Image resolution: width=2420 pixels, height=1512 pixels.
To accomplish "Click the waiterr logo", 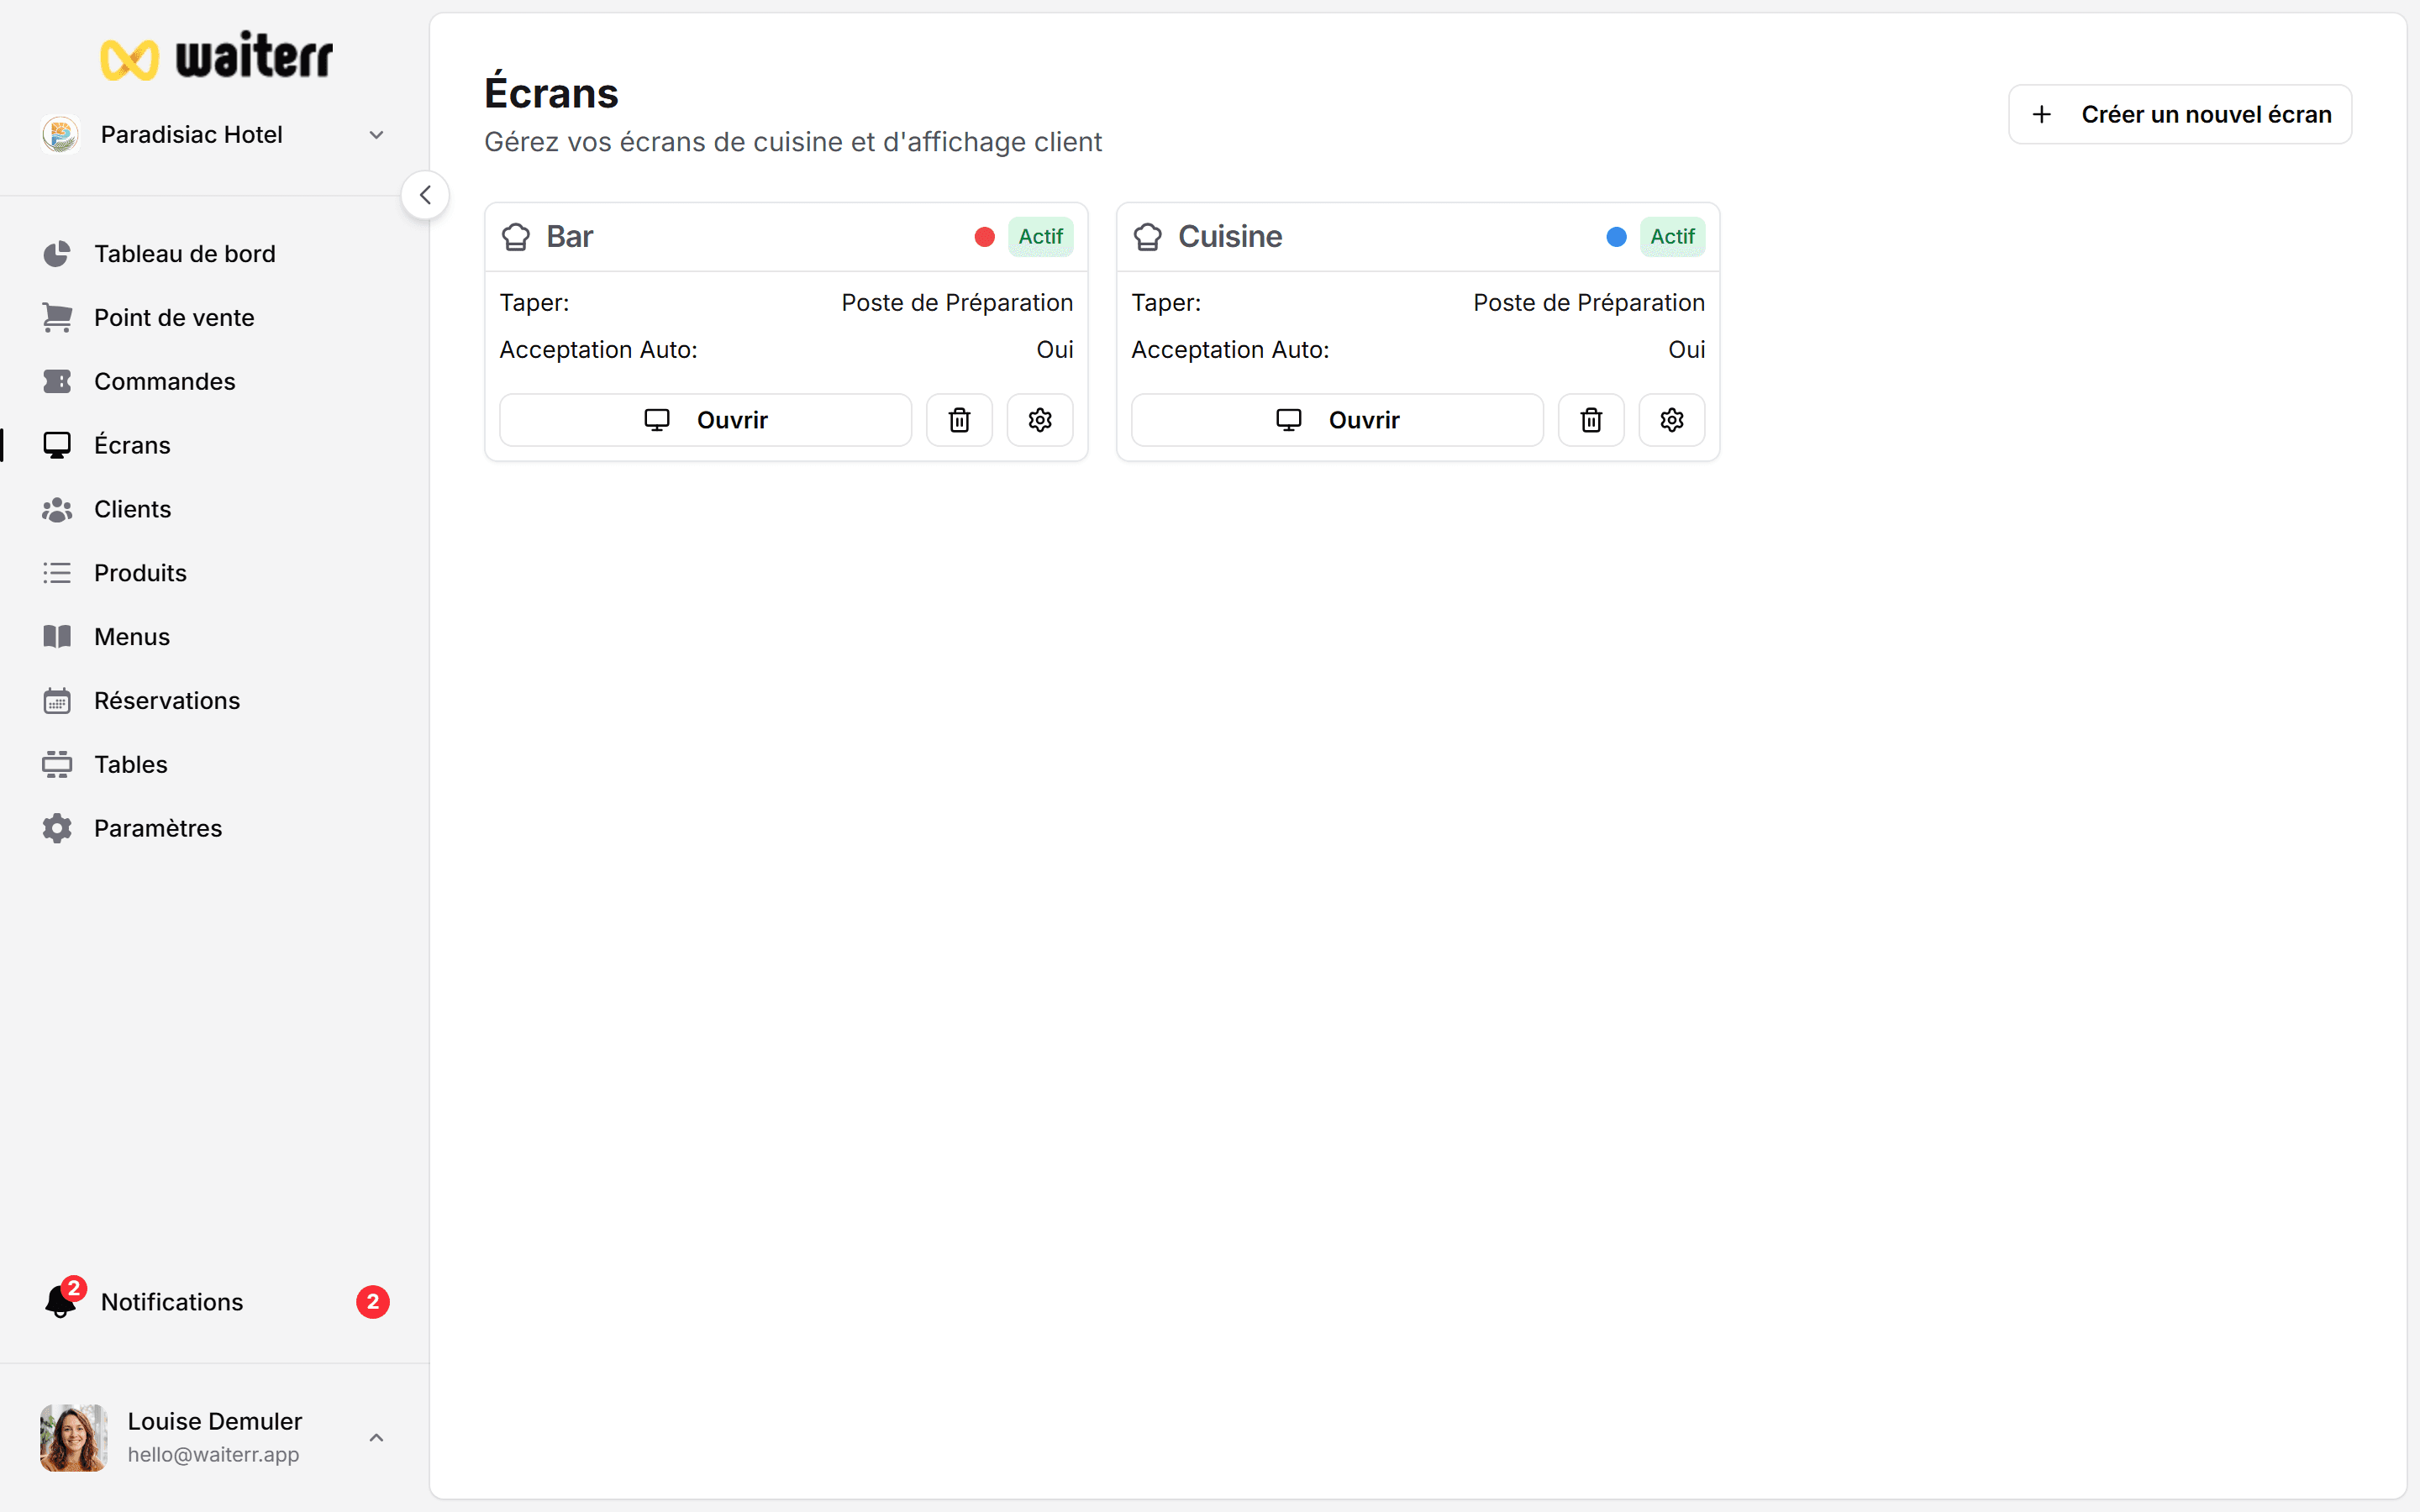I will [x=216, y=56].
